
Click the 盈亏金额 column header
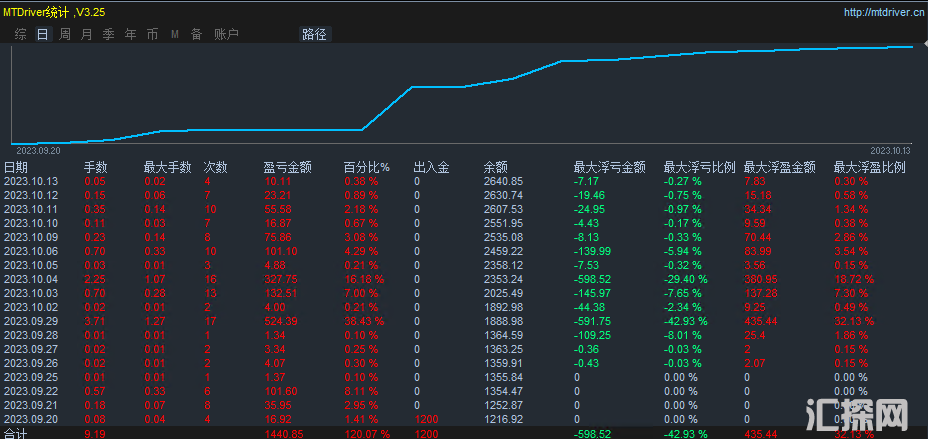point(287,167)
